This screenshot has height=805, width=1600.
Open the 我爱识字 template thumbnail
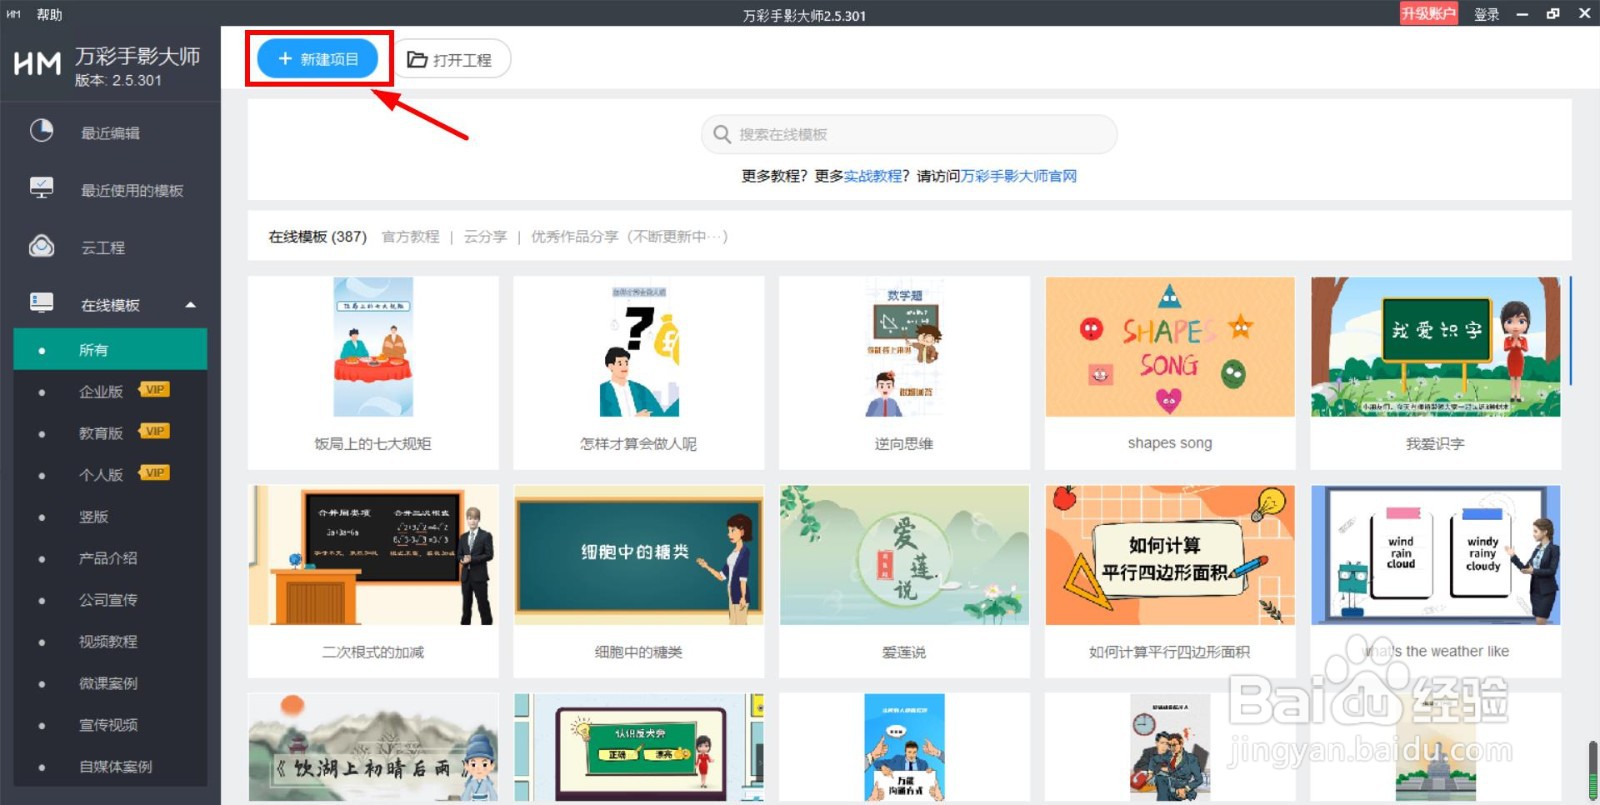pyautogui.click(x=1435, y=347)
